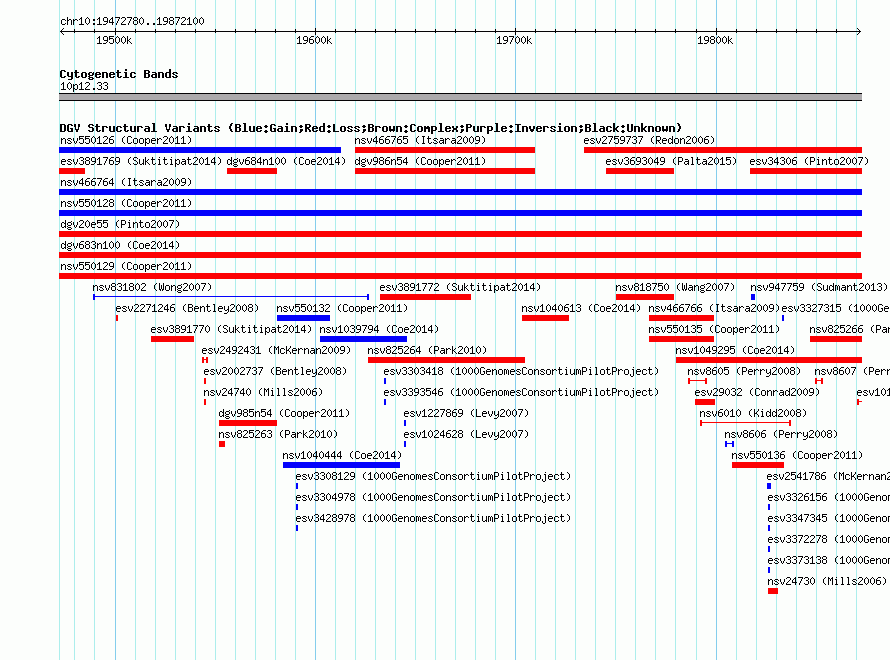Click nsv550129 (Cooper2011) label

coord(126,266)
